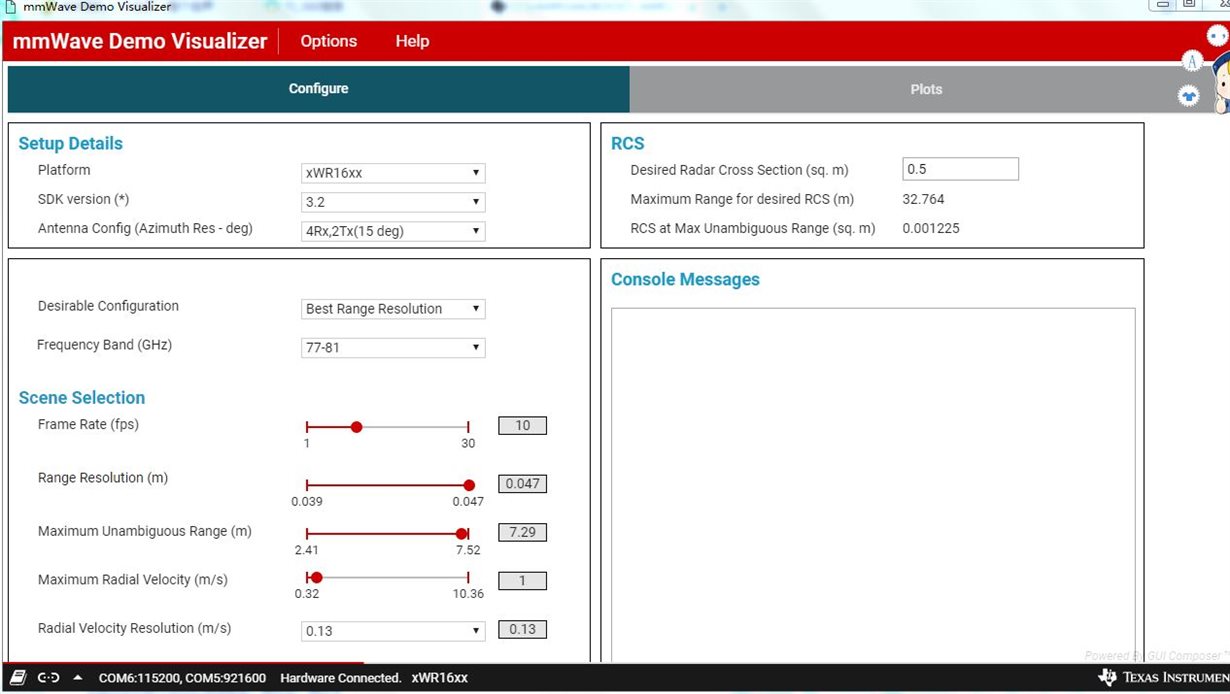
Task: Click the Scene Selection section heading
Action: (82, 398)
